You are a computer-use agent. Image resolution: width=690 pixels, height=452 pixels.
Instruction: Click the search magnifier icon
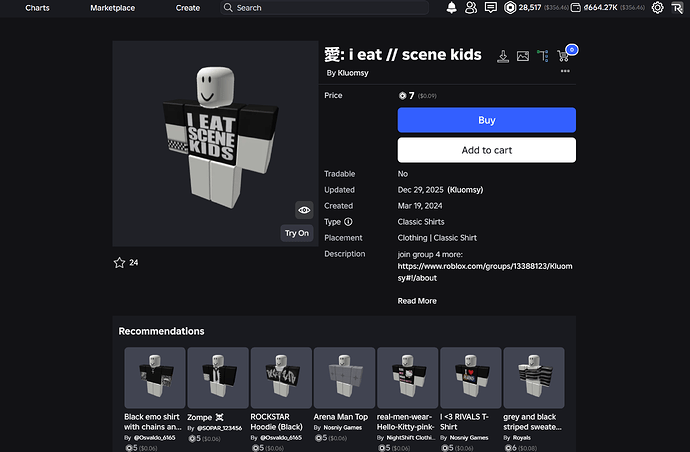[228, 7]
